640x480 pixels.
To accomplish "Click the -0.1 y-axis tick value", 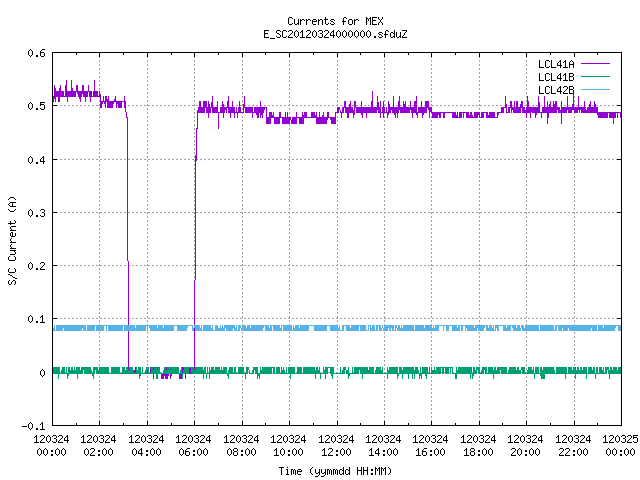I will pos(33,426).
